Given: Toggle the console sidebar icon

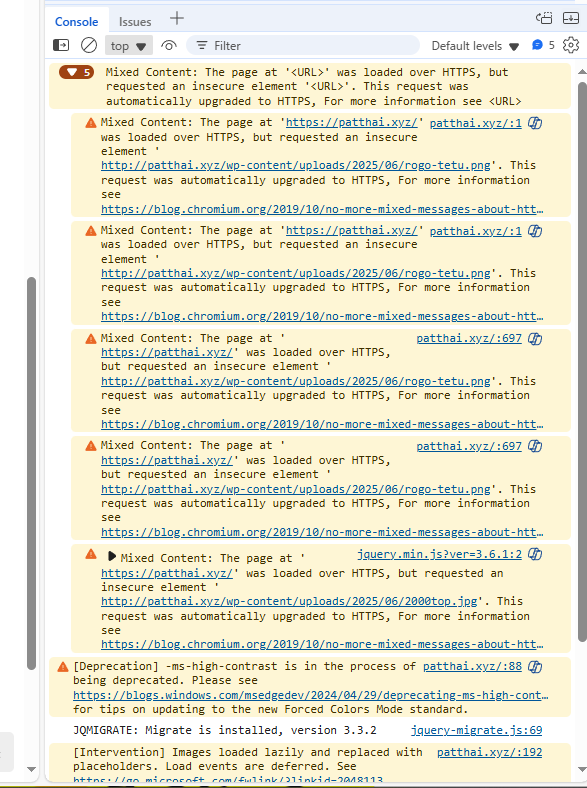Looking at the screenshot, I should (x=61, y=45).
